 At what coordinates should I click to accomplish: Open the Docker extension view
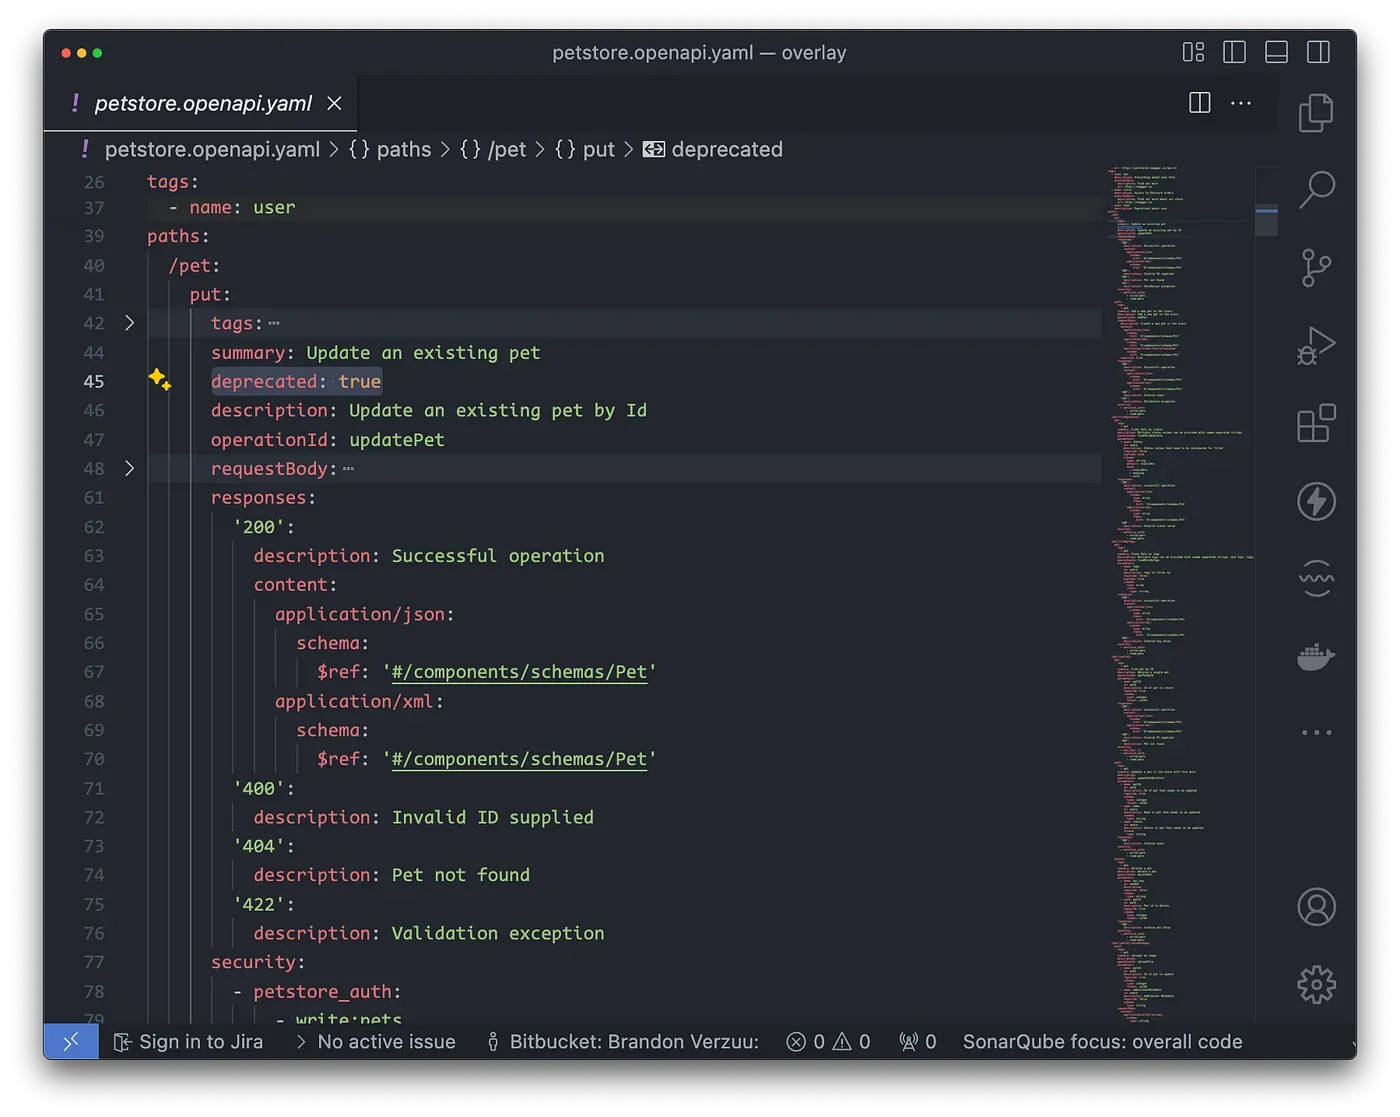click(x=1317, y=657)
